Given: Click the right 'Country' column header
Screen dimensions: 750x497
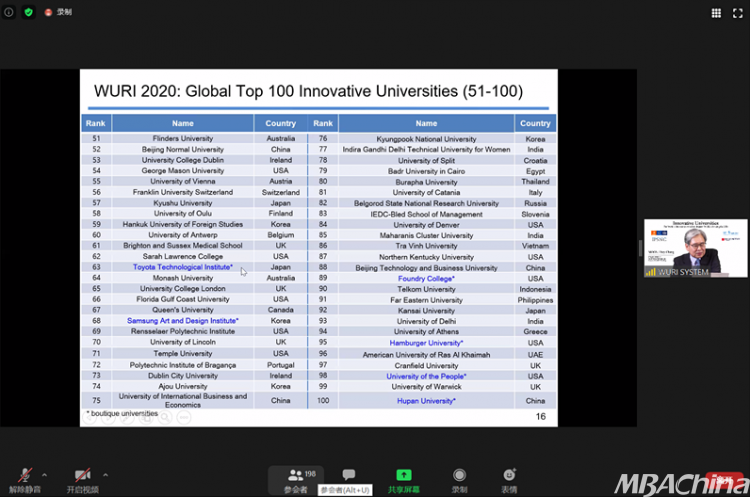Looking at the screenshot, I should click(535, 123).
